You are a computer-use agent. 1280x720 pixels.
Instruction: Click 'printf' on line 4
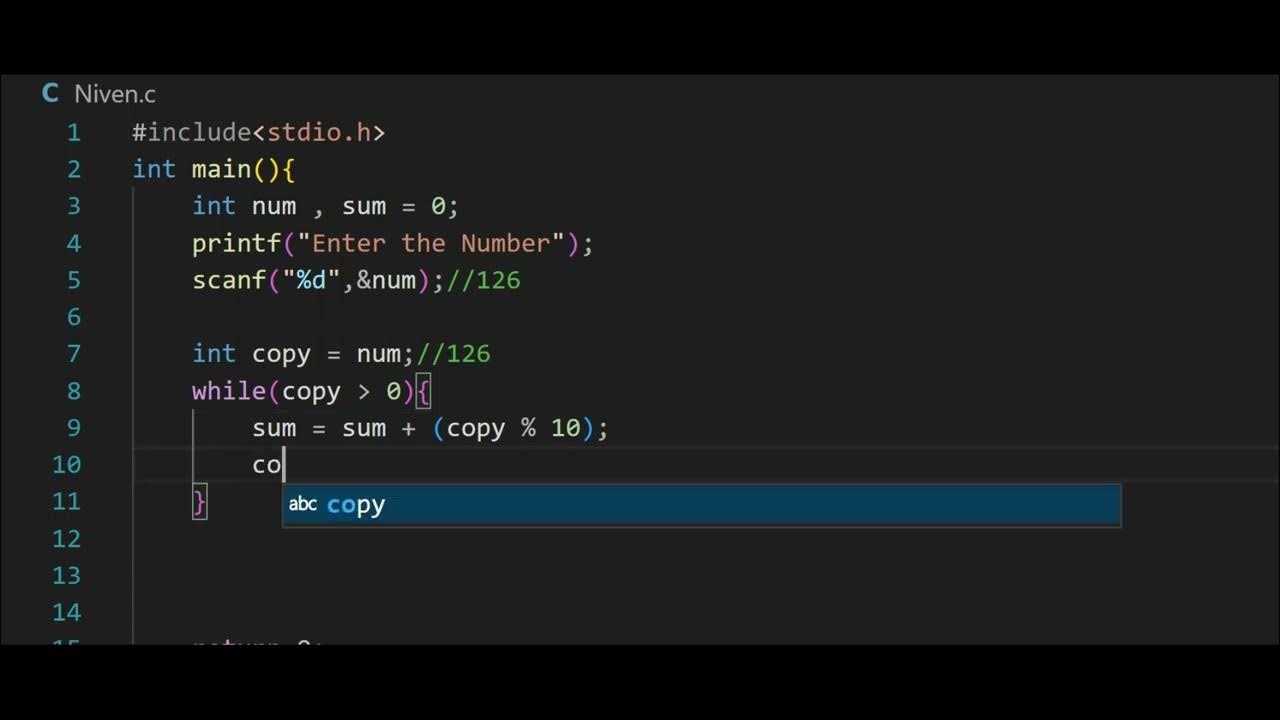237,243
